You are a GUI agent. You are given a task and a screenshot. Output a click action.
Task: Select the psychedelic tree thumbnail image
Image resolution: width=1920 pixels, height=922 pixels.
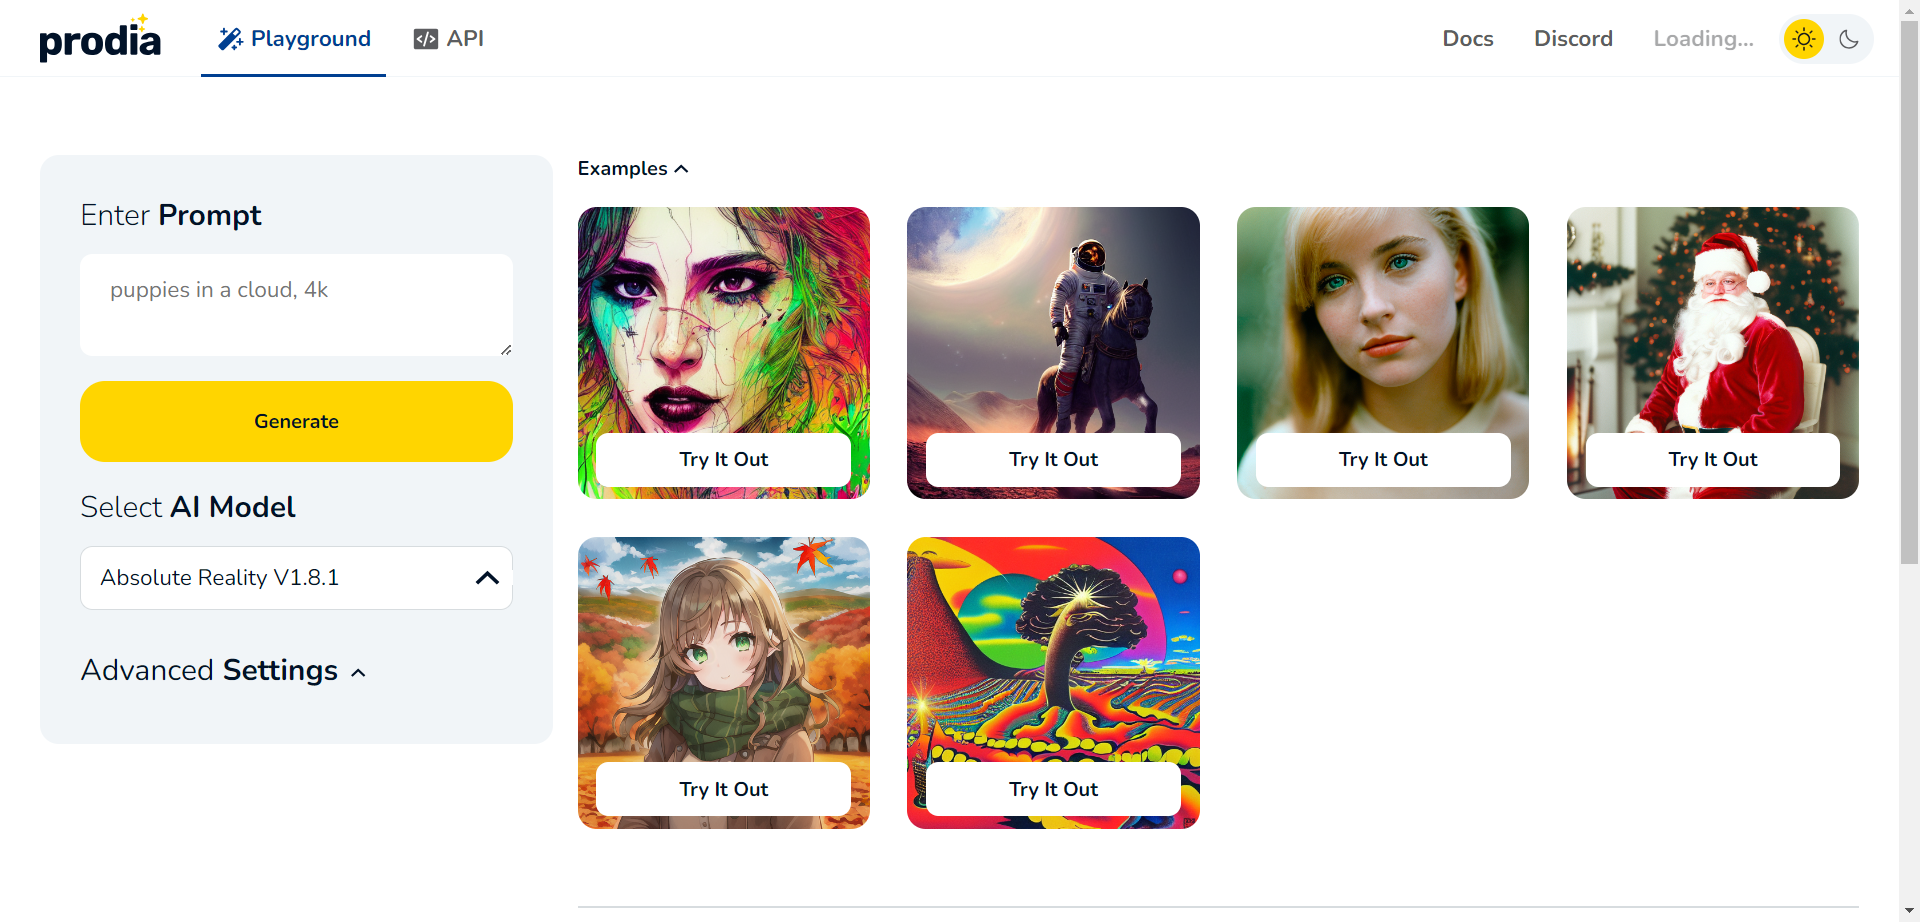point(1053,650)
